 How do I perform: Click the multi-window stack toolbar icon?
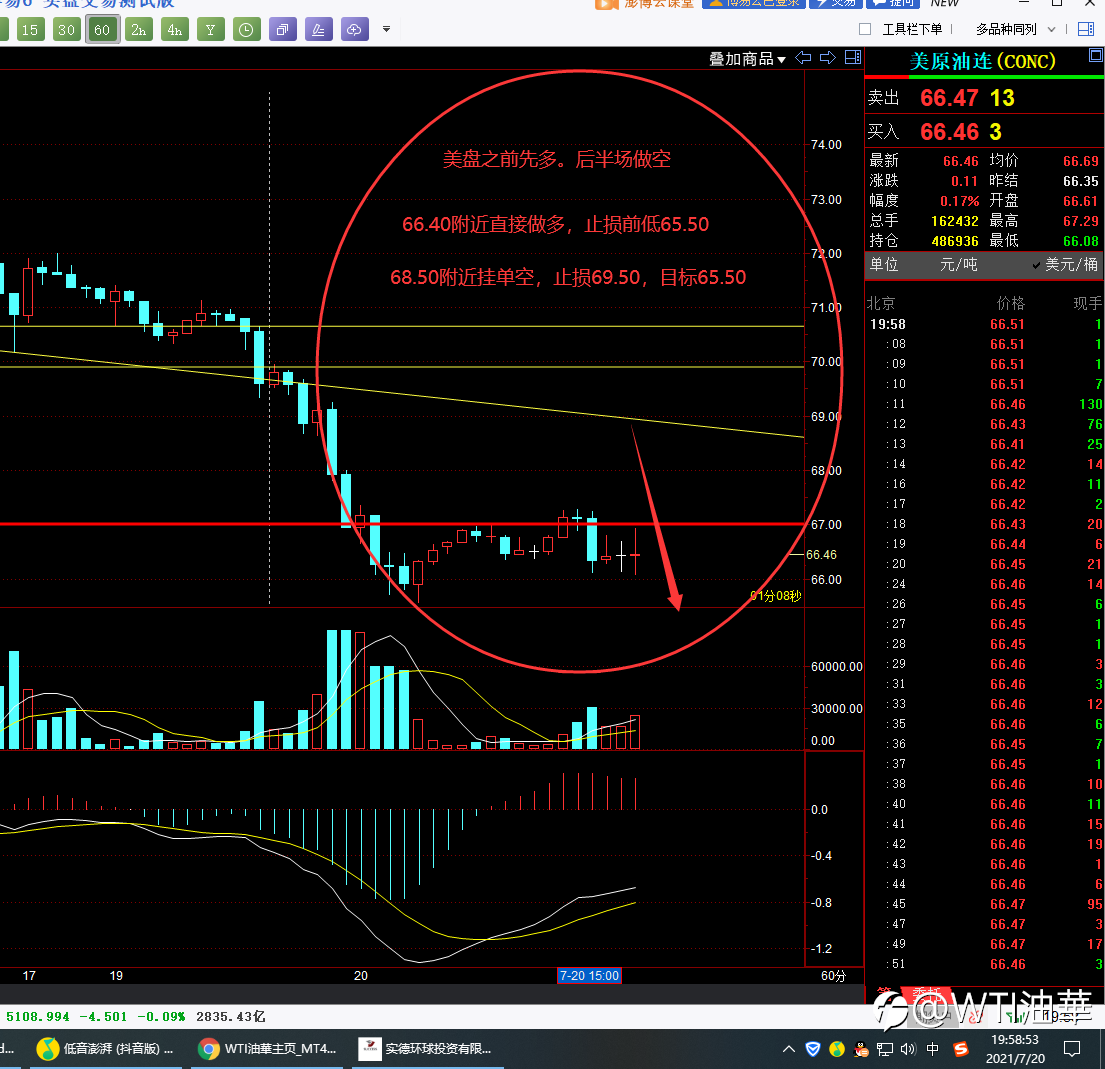283,30
